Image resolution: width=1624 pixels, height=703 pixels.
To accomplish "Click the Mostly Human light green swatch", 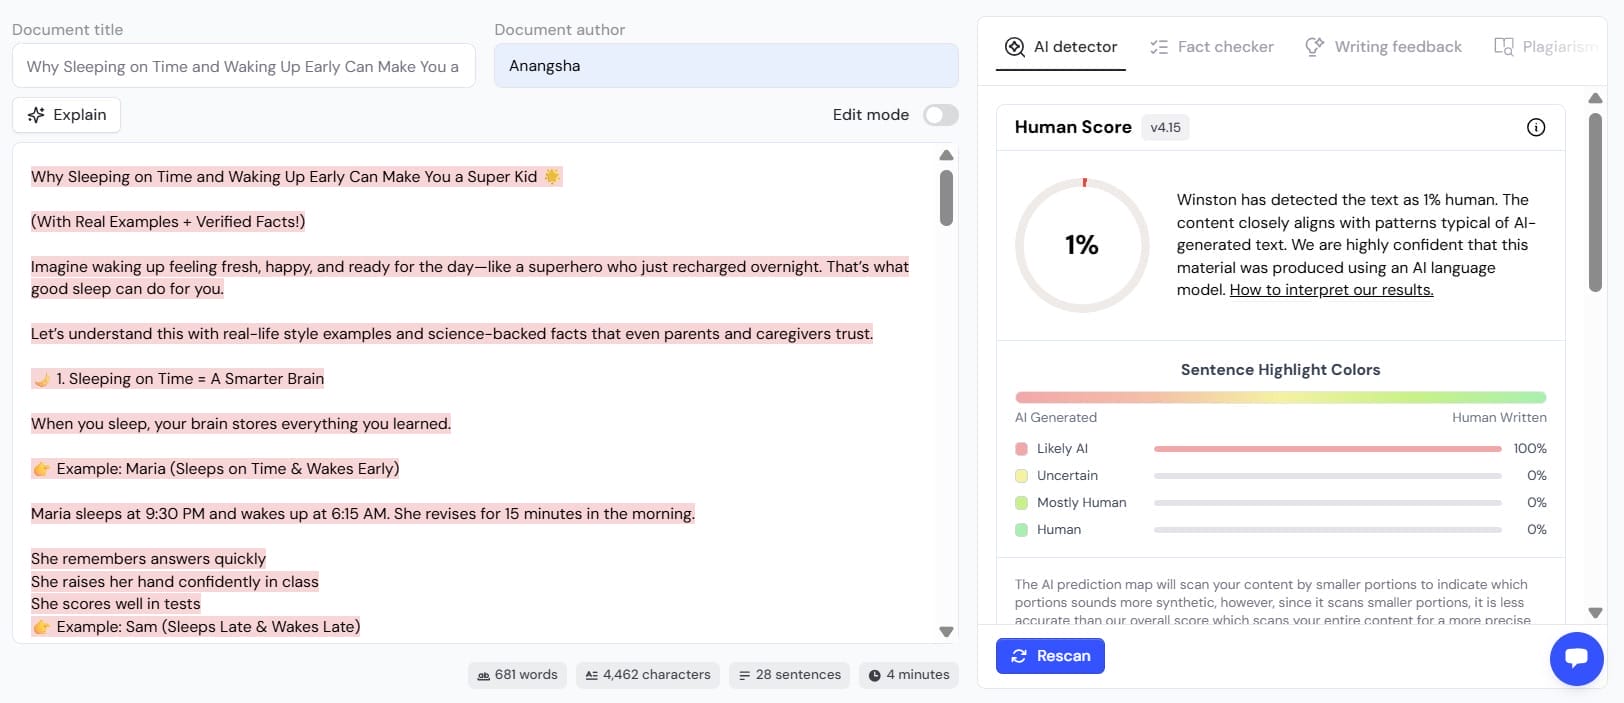I will click(1021, 503).
